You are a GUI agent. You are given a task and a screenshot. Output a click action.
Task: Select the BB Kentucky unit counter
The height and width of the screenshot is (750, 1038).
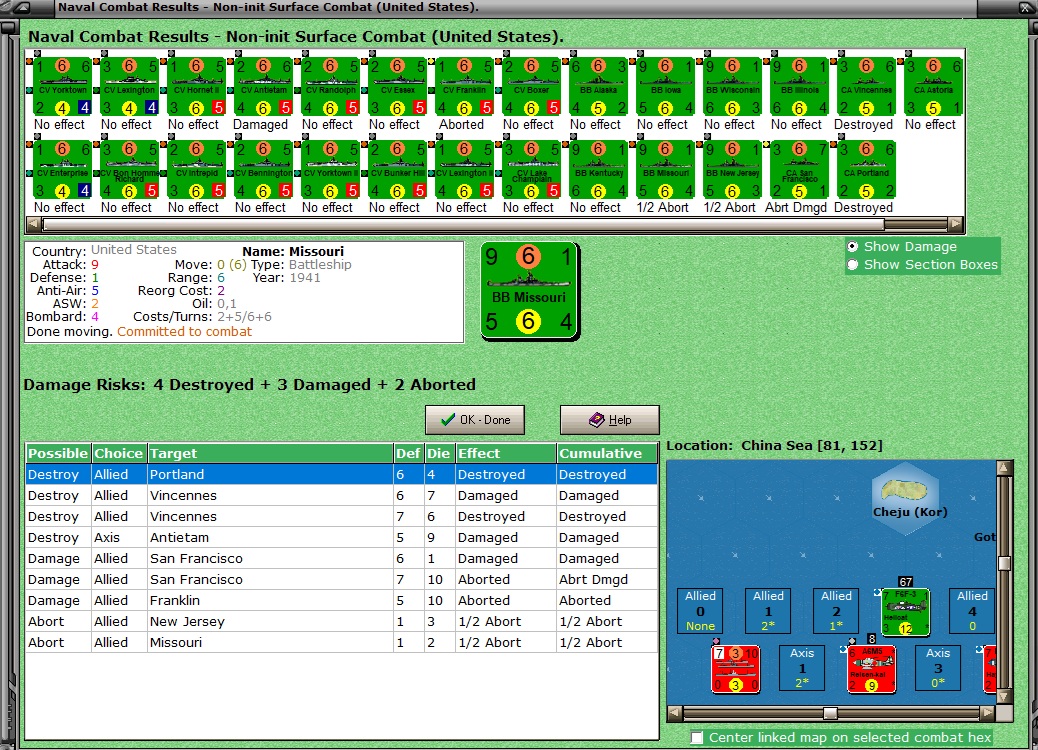(x=598, y=170)
